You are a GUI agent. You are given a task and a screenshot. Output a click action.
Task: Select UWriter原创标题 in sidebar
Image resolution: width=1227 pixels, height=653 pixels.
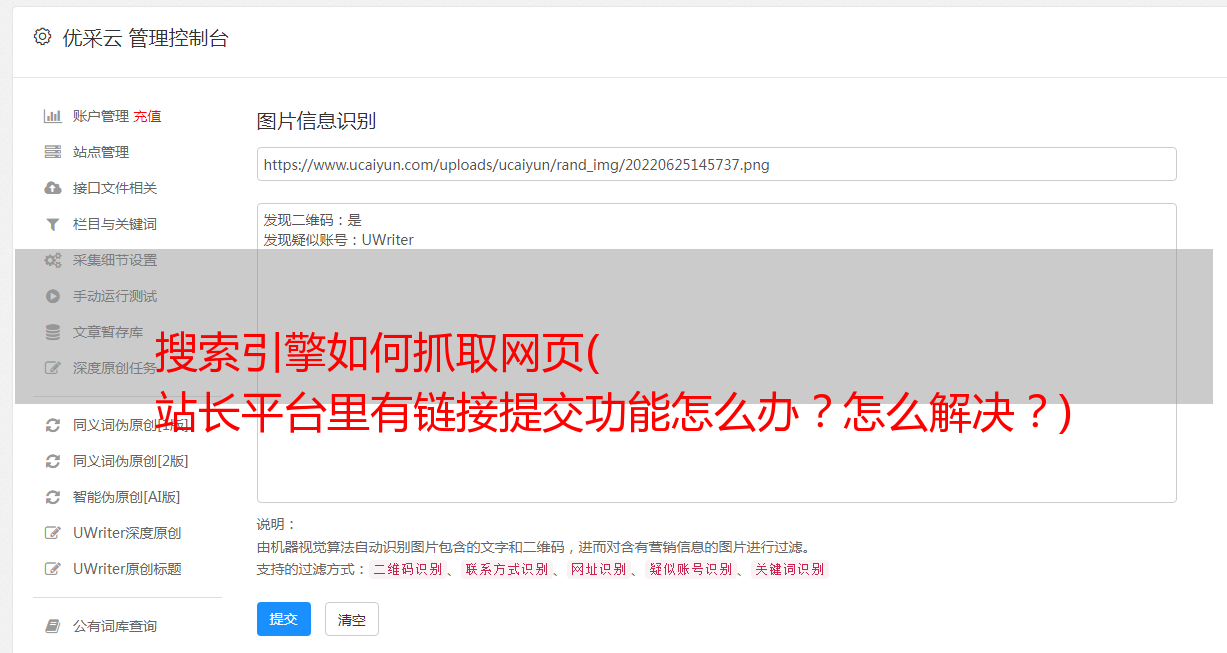[127, 569]
